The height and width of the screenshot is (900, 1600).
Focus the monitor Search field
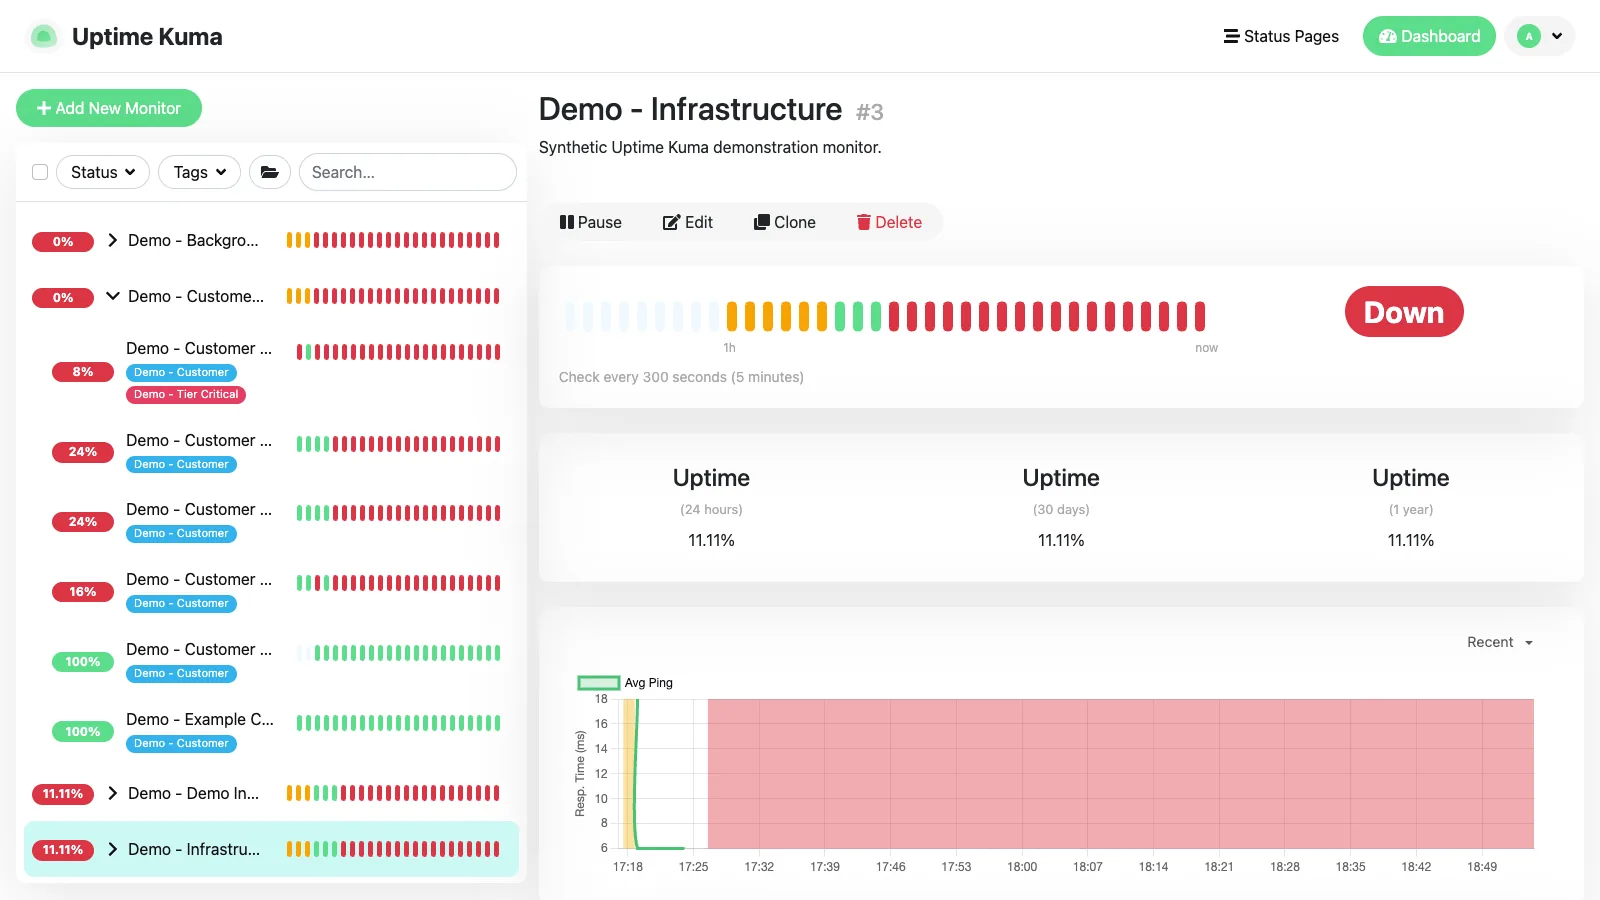click(408, 172)
